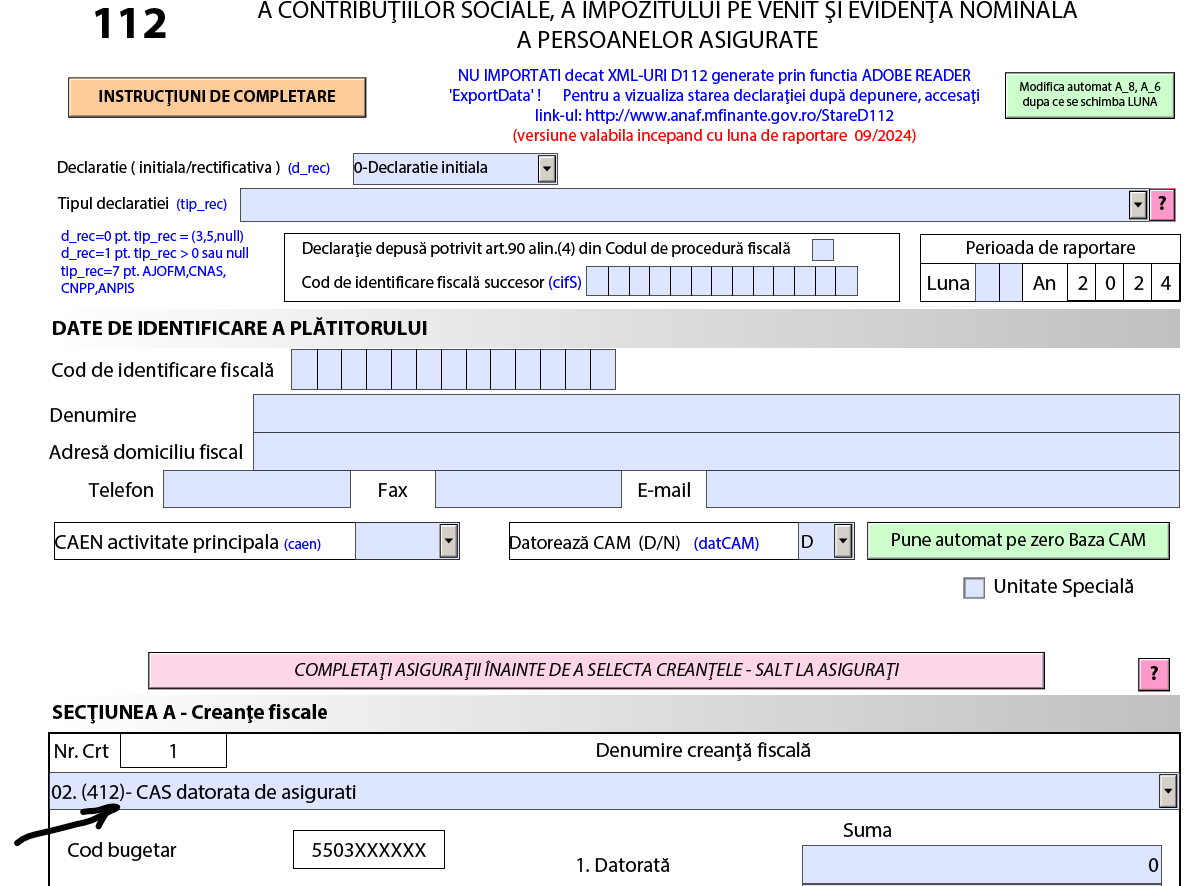Click the last An digit box '4'
The image size is (1201, 886).
[1165, 283]
